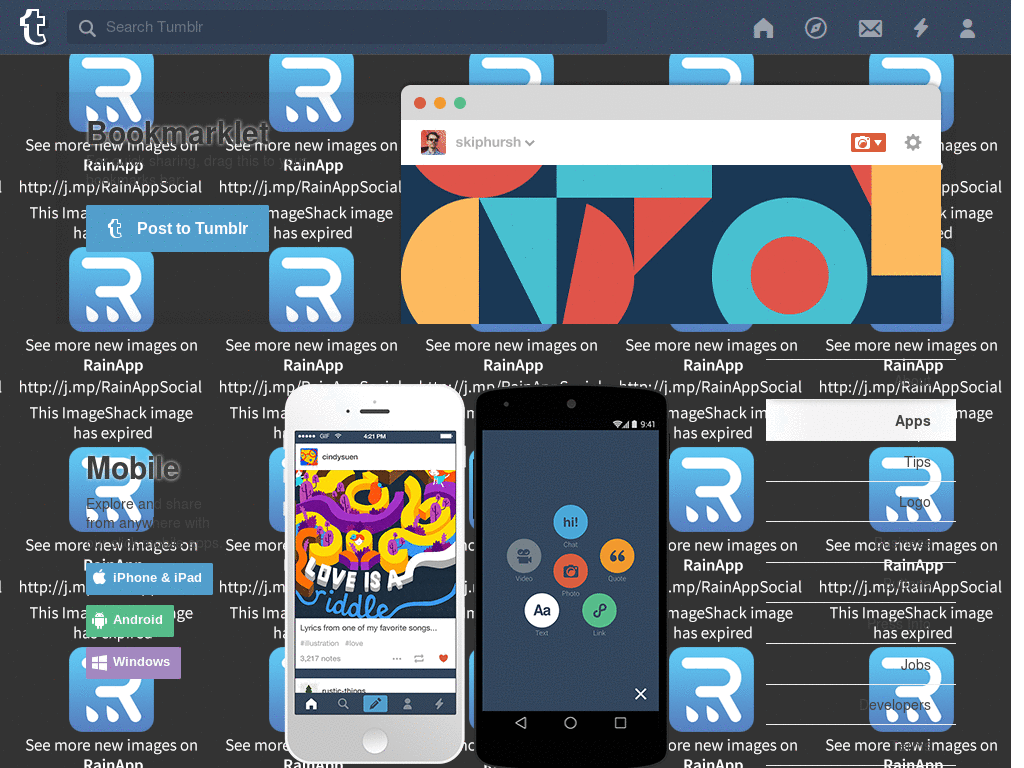Click the iPhone & iPad download button

click(150, 579)
